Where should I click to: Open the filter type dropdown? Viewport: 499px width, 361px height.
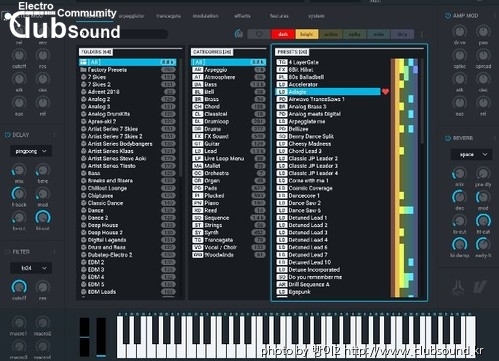tap(31, 268)
